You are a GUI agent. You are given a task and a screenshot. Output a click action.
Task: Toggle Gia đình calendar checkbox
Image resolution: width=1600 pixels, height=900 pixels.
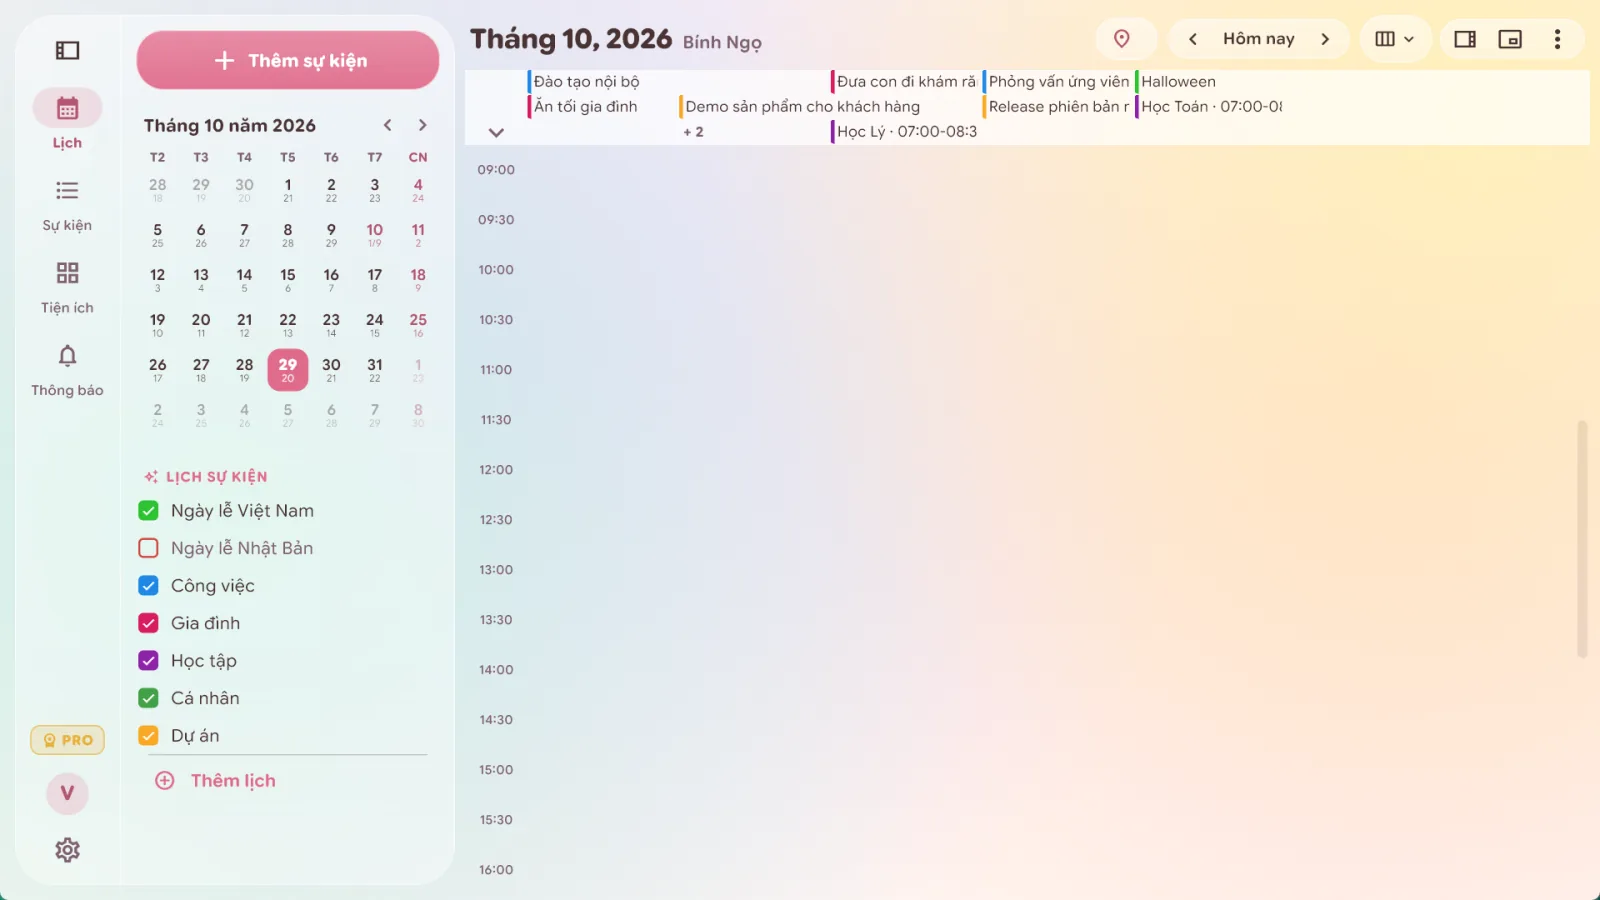click(148, 623)
